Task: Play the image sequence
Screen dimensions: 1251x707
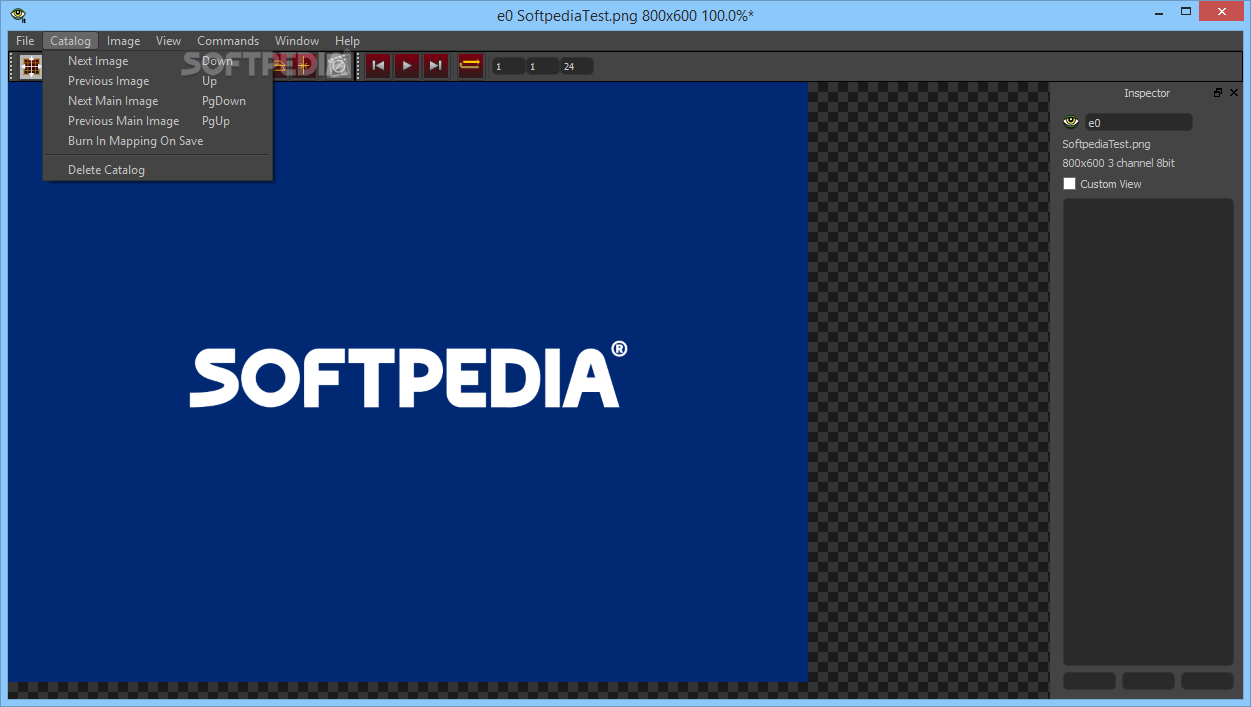Action: 407,66
